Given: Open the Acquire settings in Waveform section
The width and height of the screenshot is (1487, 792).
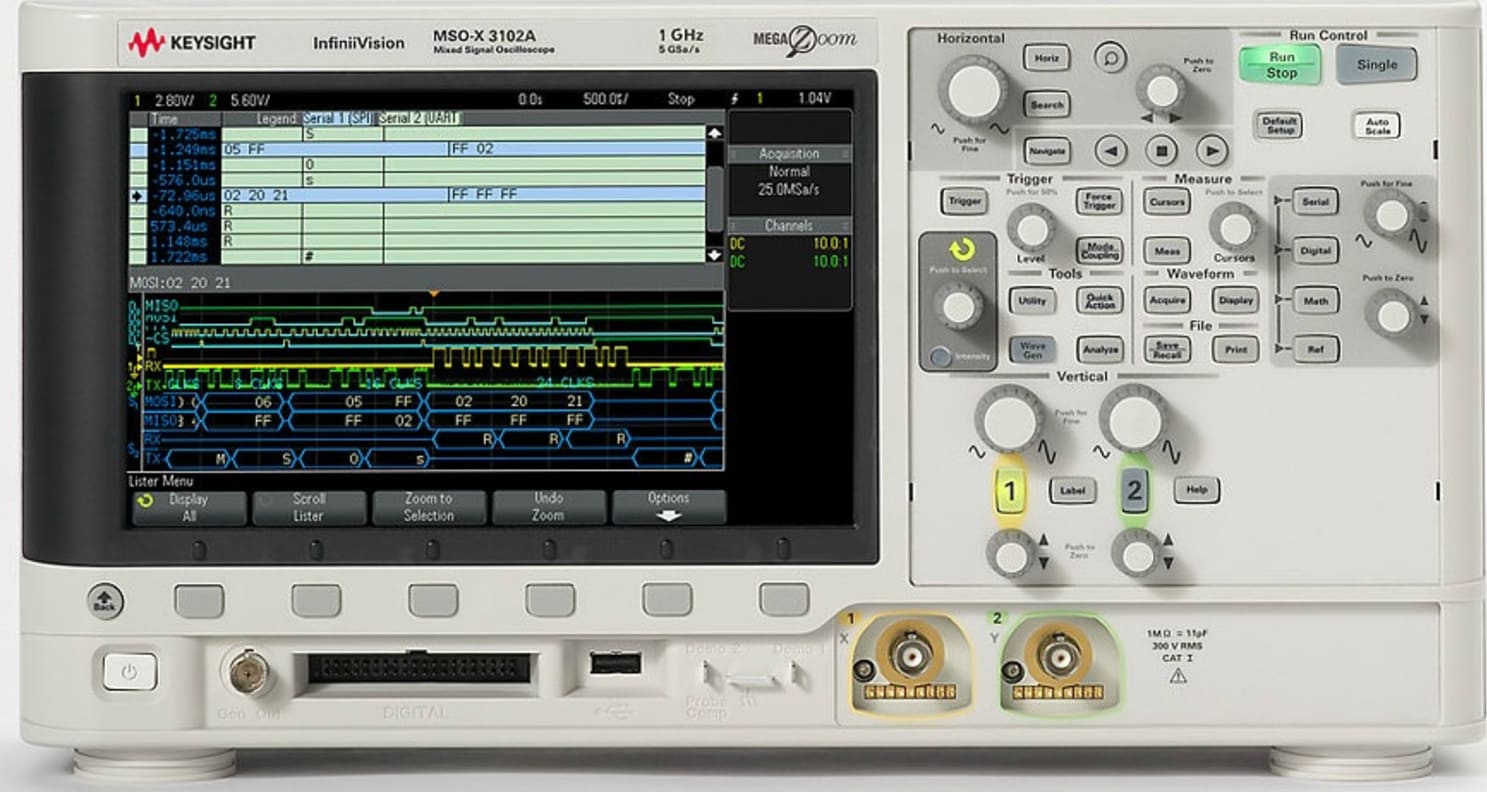Looking at the screenshot, I should pos(1166,299).
